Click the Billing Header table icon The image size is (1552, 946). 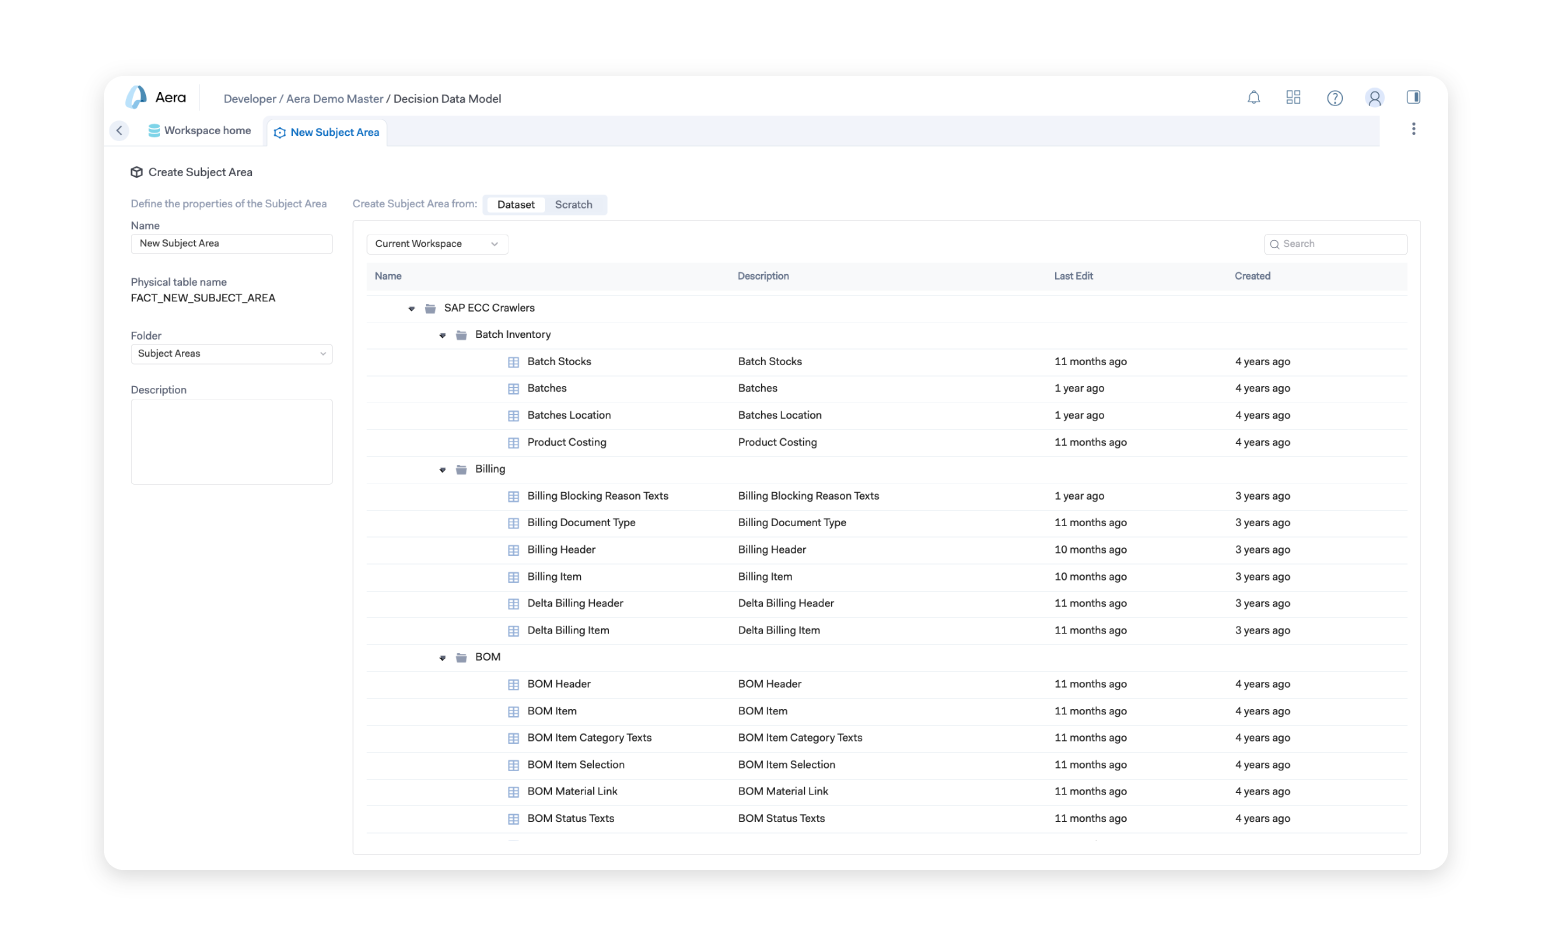514,550
